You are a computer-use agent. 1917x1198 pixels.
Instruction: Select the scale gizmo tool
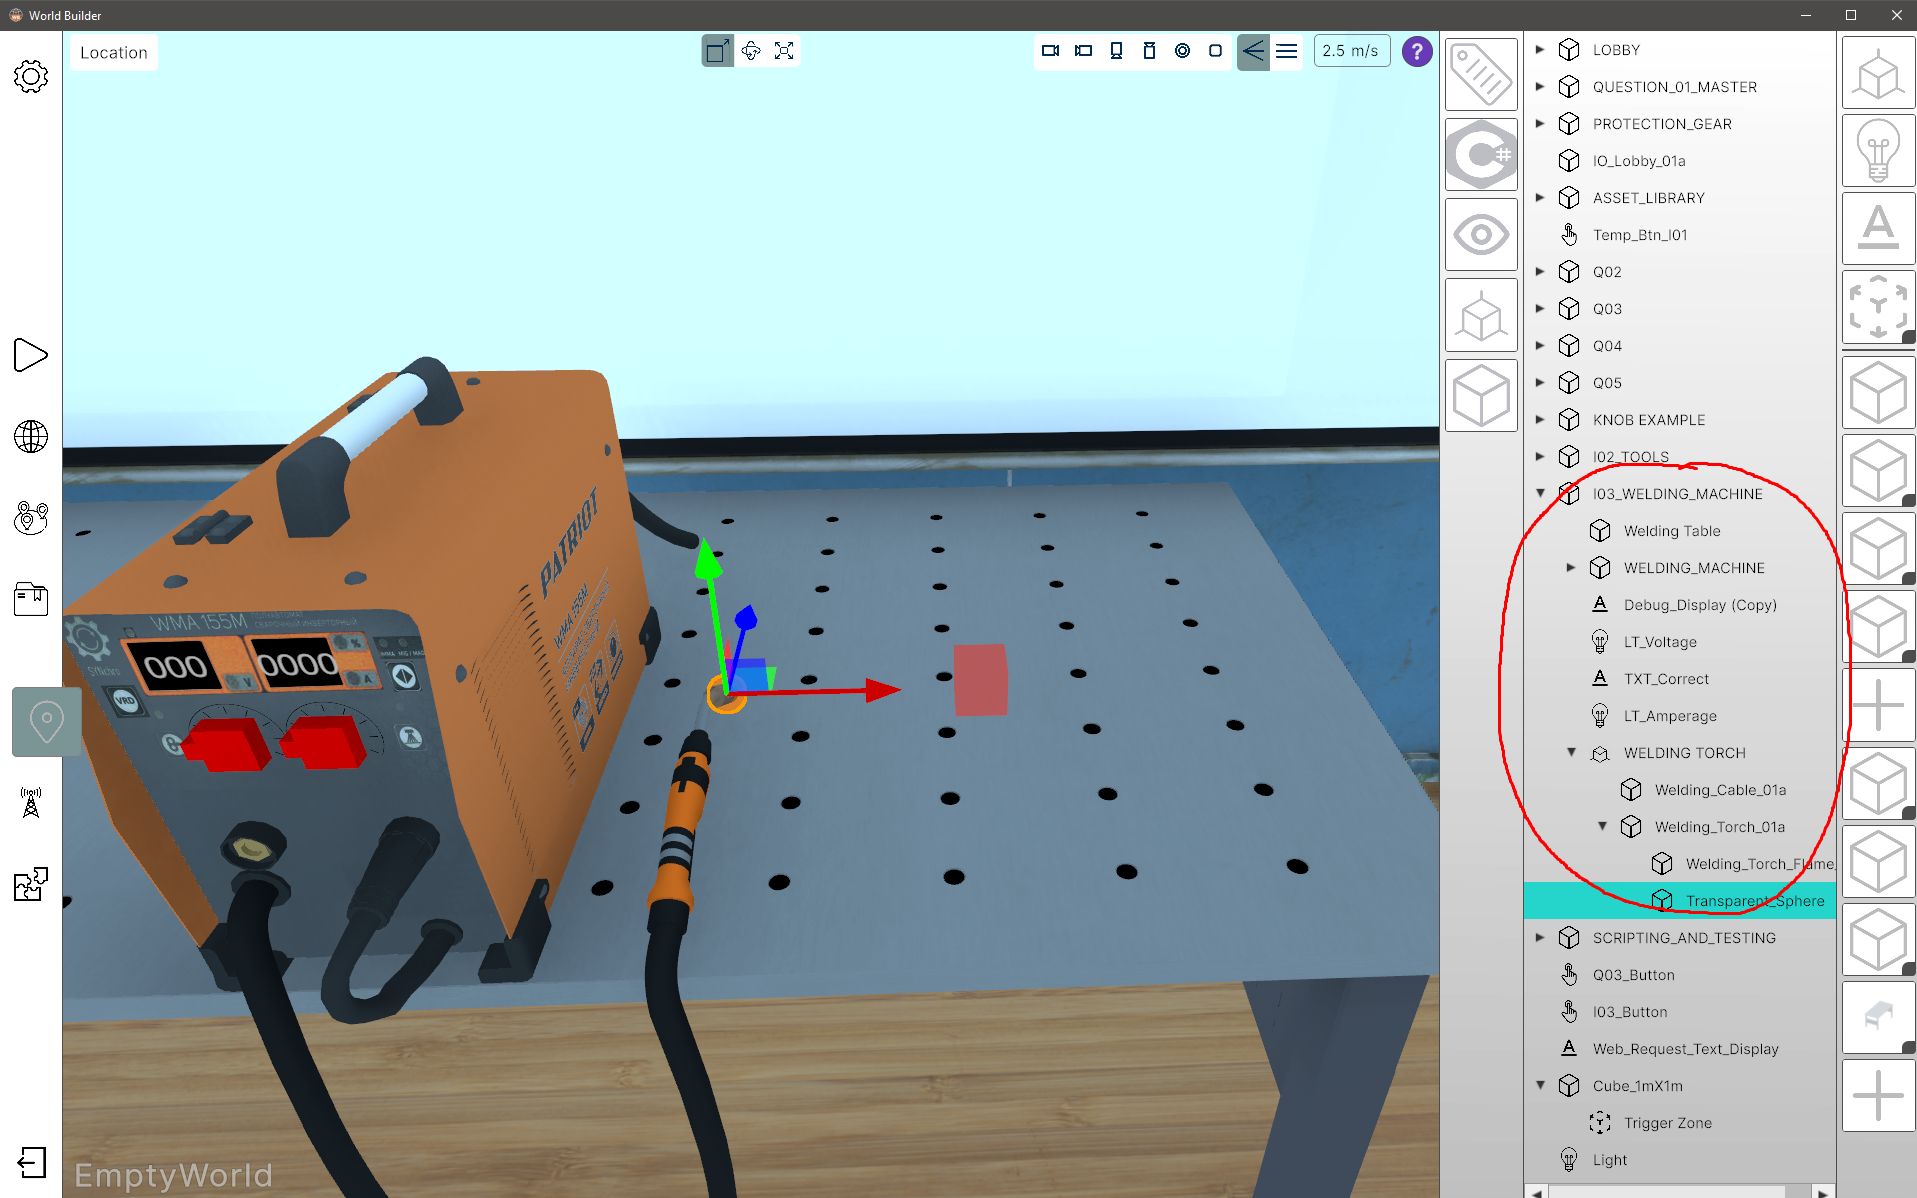coord(784,51)
